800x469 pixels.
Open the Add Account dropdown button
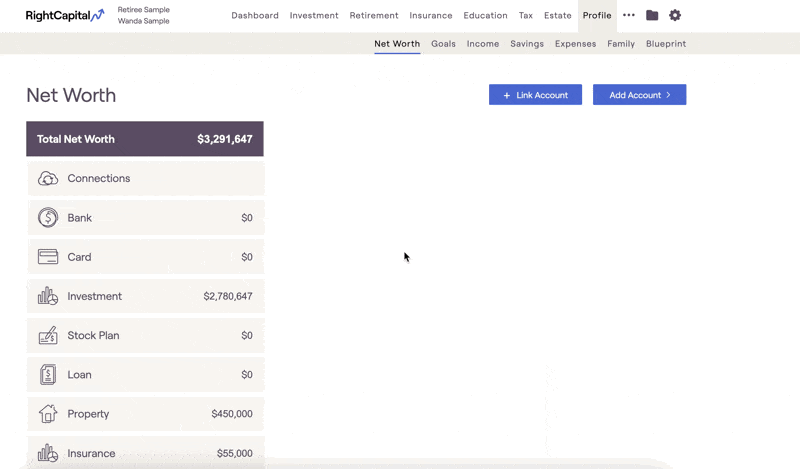(639, 95)
